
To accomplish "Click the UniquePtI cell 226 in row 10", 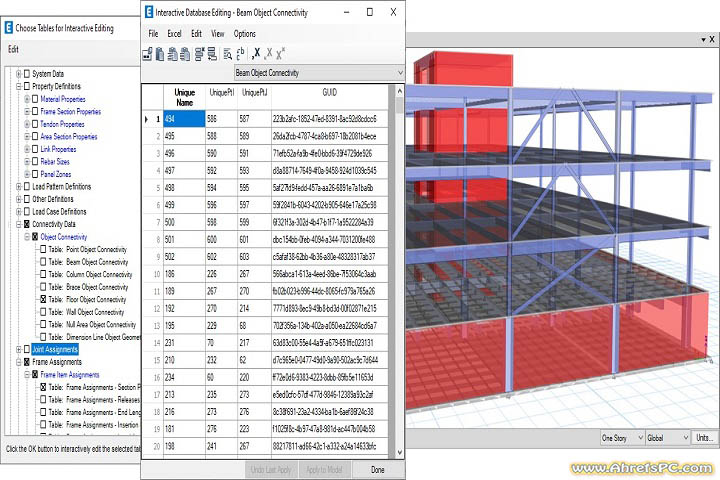I will 221,274.
